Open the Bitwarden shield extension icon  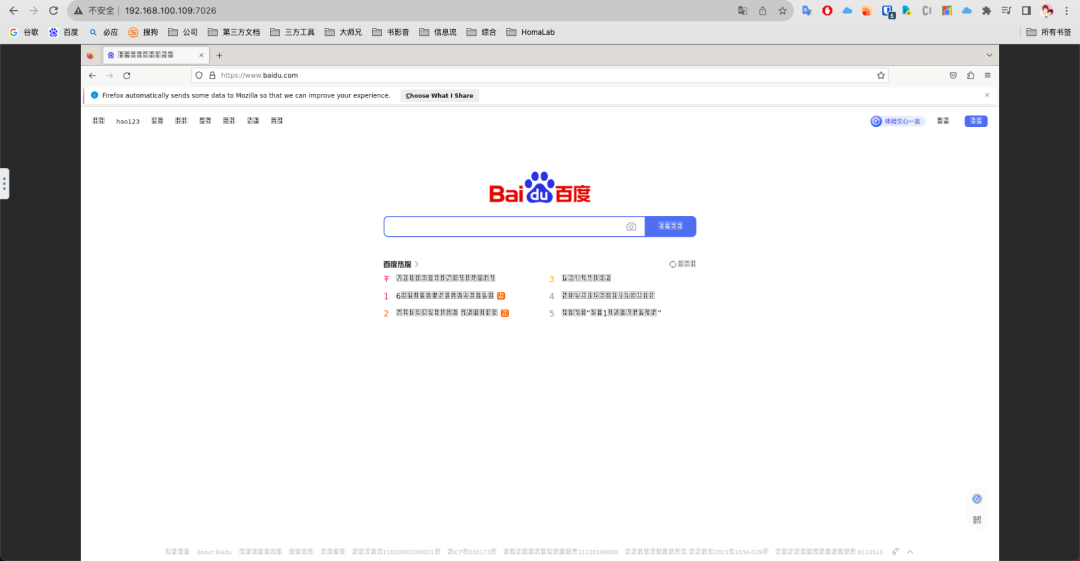[888, 11]
